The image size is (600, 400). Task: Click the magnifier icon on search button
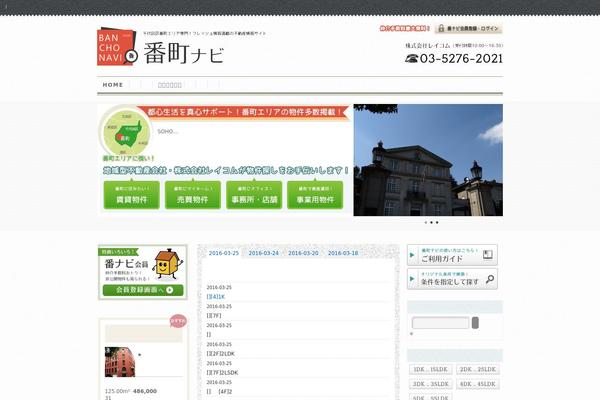click(489, 280)
